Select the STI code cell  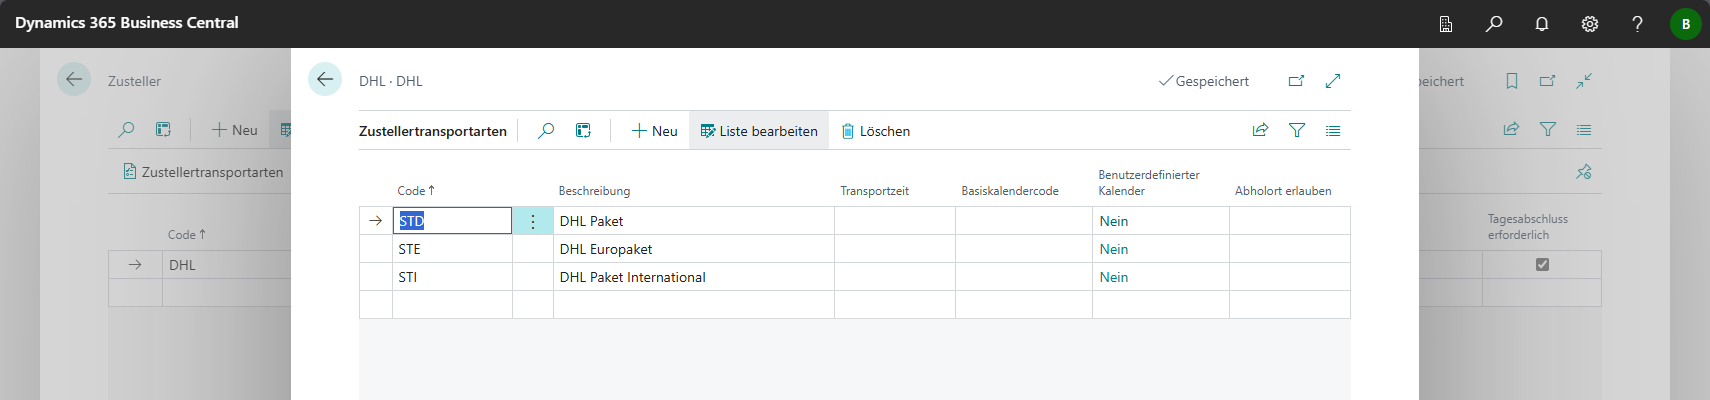pyautogui.click(x=452, y=277)
